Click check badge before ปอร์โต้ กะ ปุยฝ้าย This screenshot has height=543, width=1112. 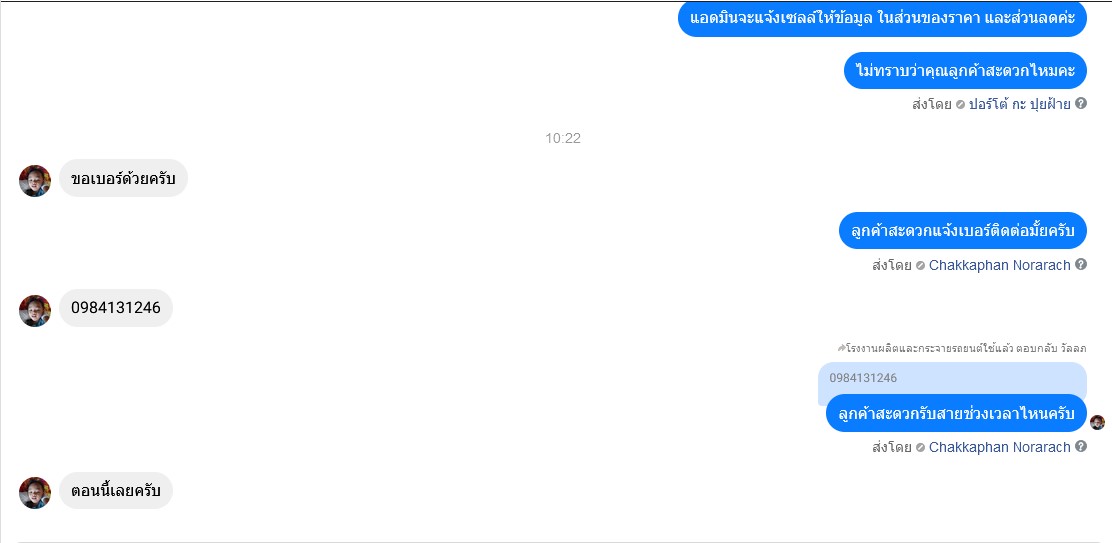pyautogui.click(x=960, y=105)
